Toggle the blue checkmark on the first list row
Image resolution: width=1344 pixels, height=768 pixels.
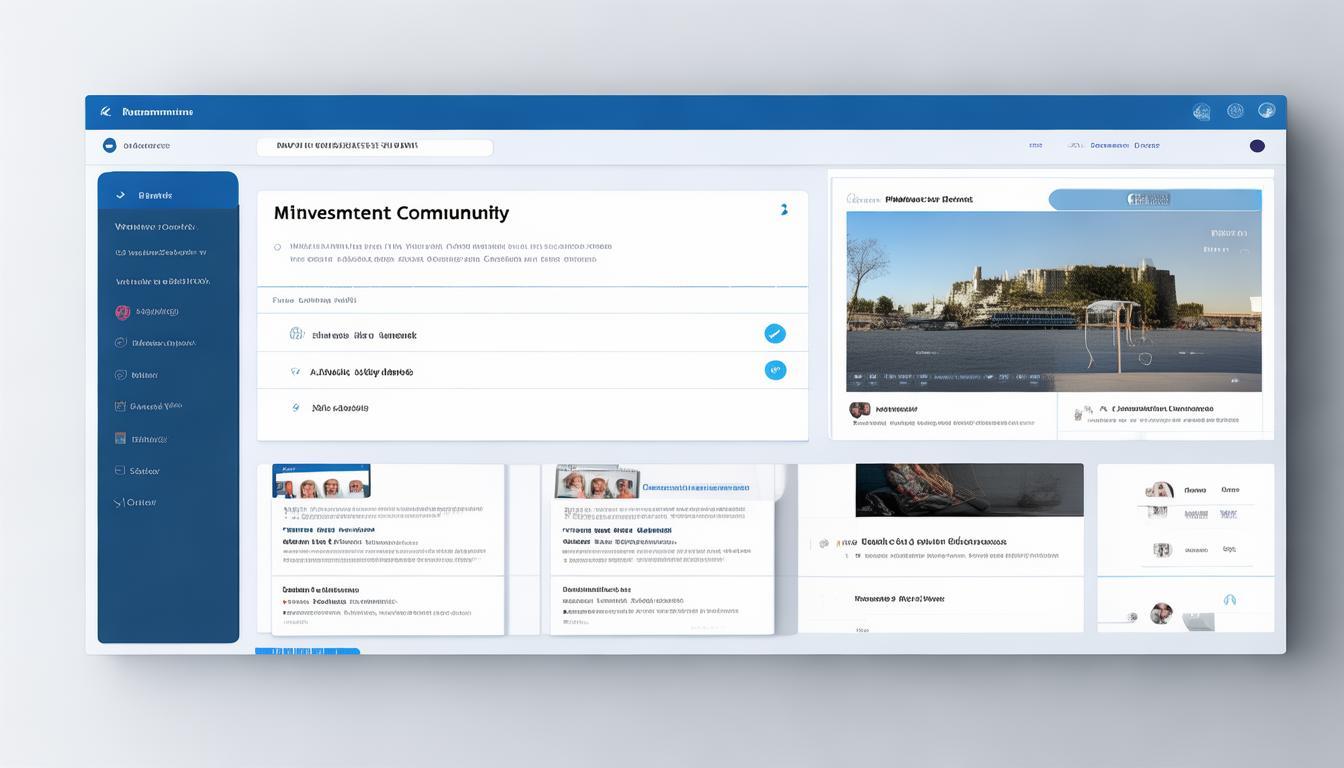[774, 334]
